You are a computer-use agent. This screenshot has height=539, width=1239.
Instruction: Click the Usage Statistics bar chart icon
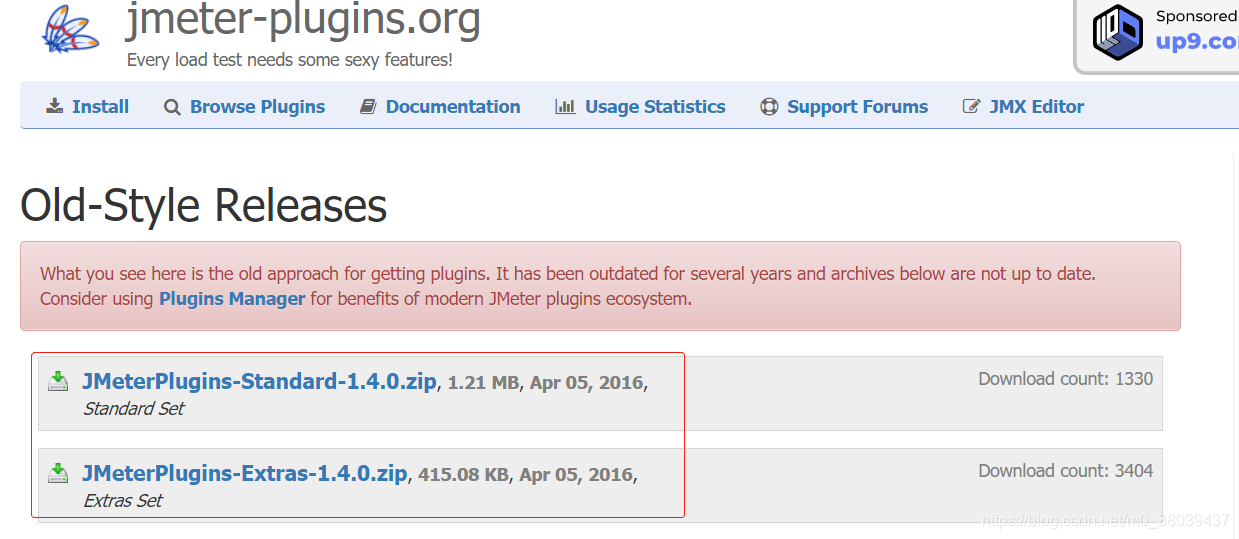click(565, 107)
